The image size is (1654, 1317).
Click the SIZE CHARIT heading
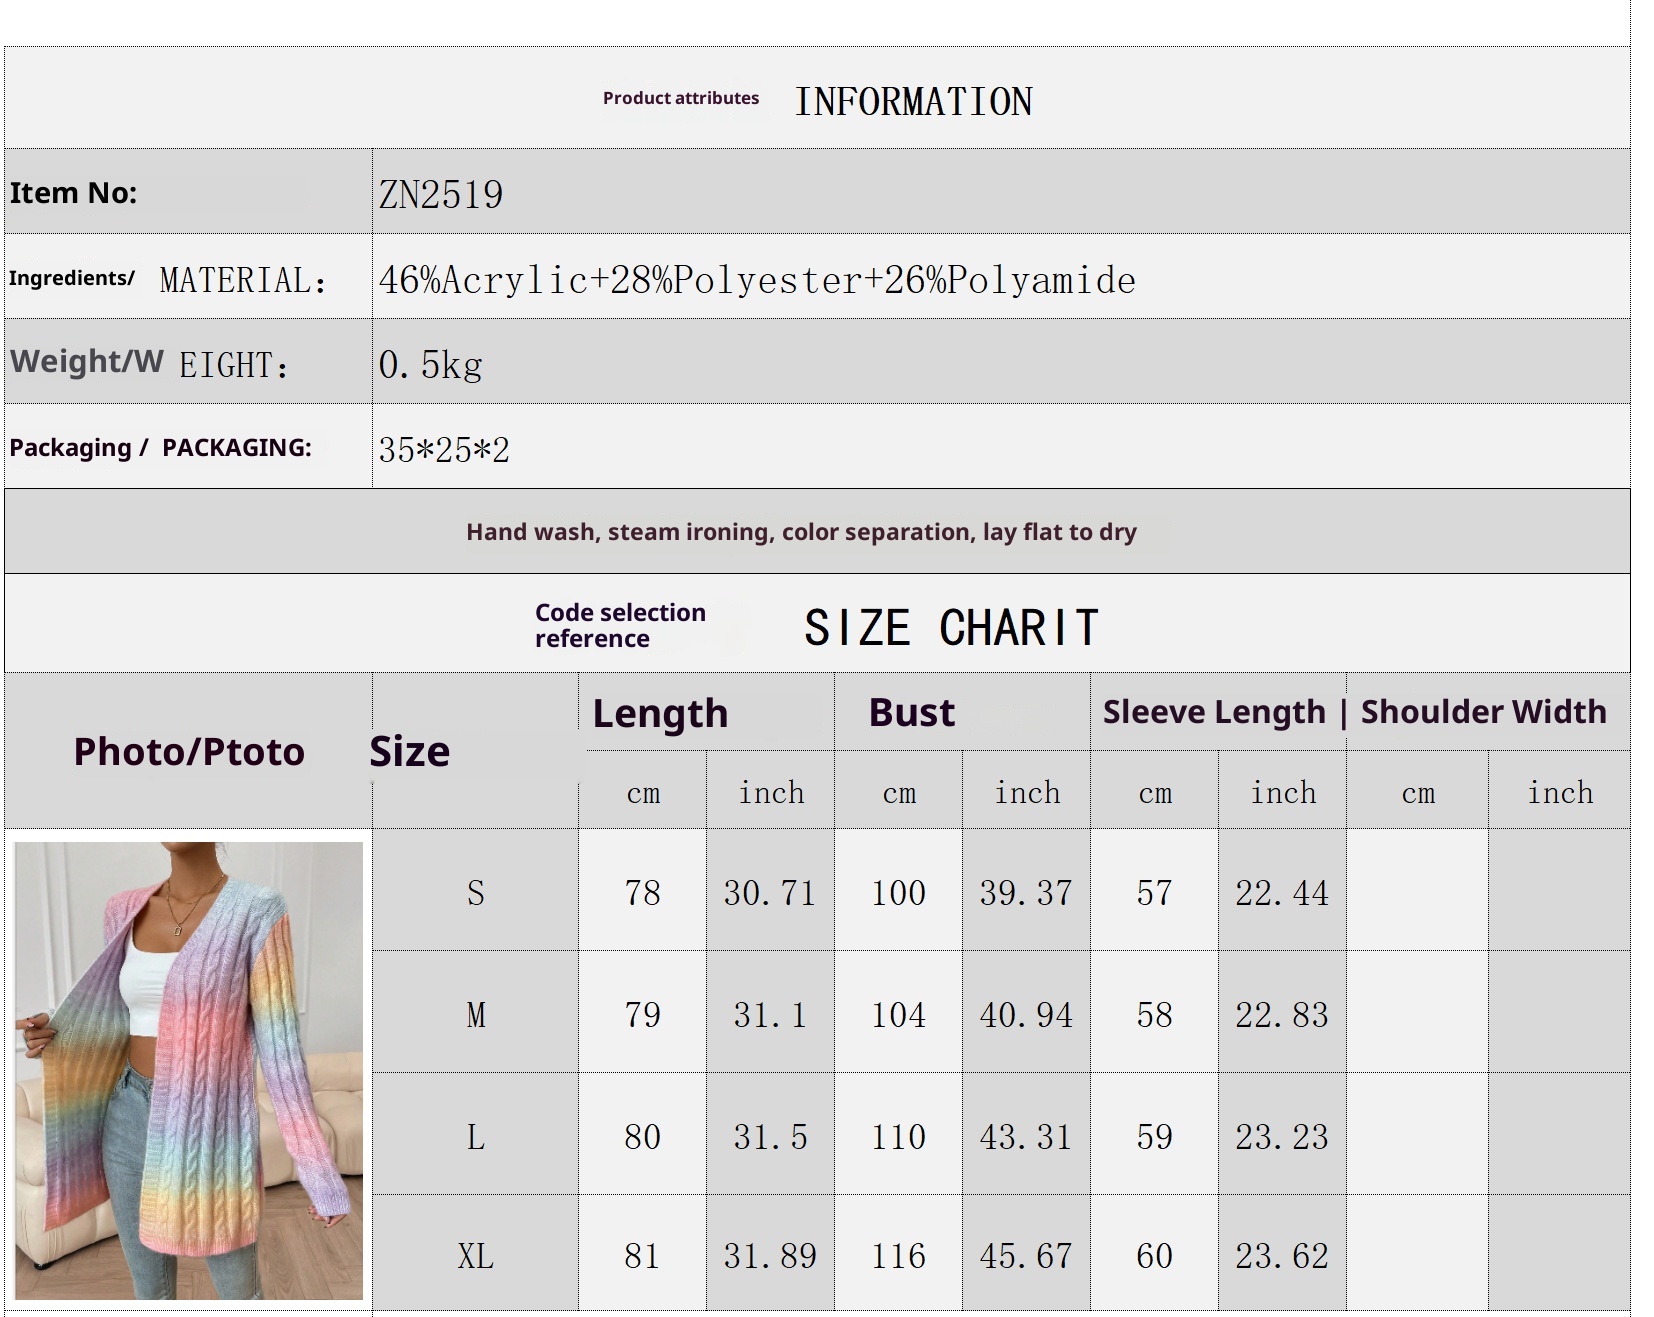[951, 628]
